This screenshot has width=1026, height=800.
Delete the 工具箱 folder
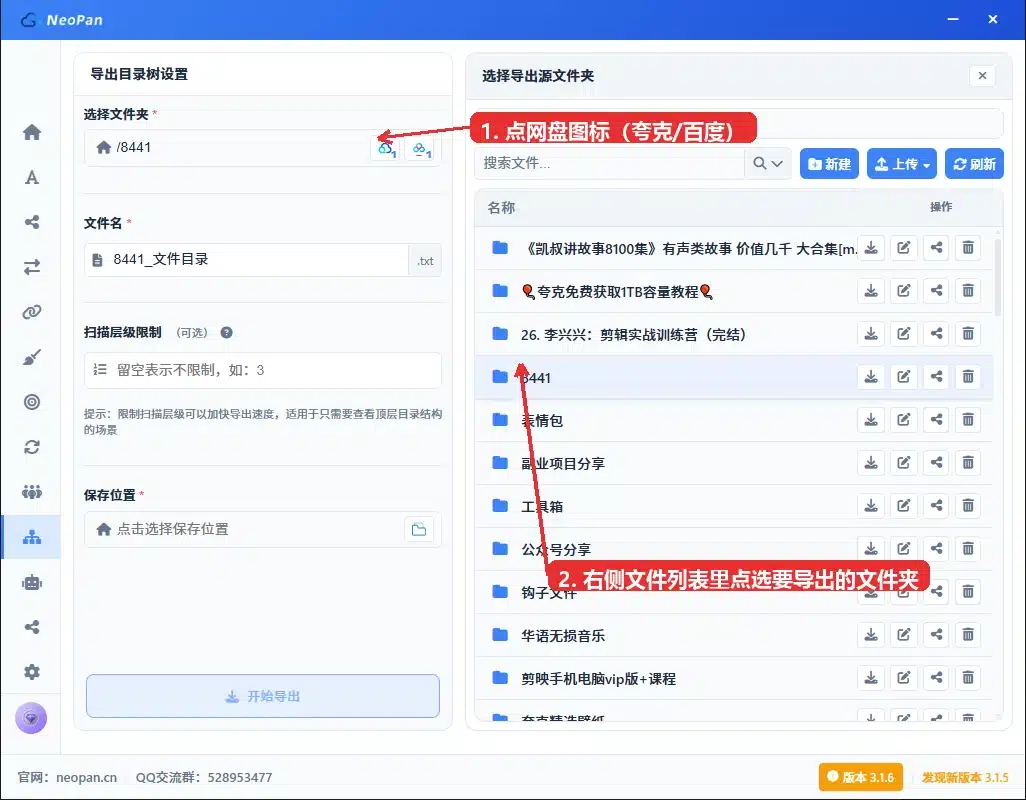(x=968, y=506)
